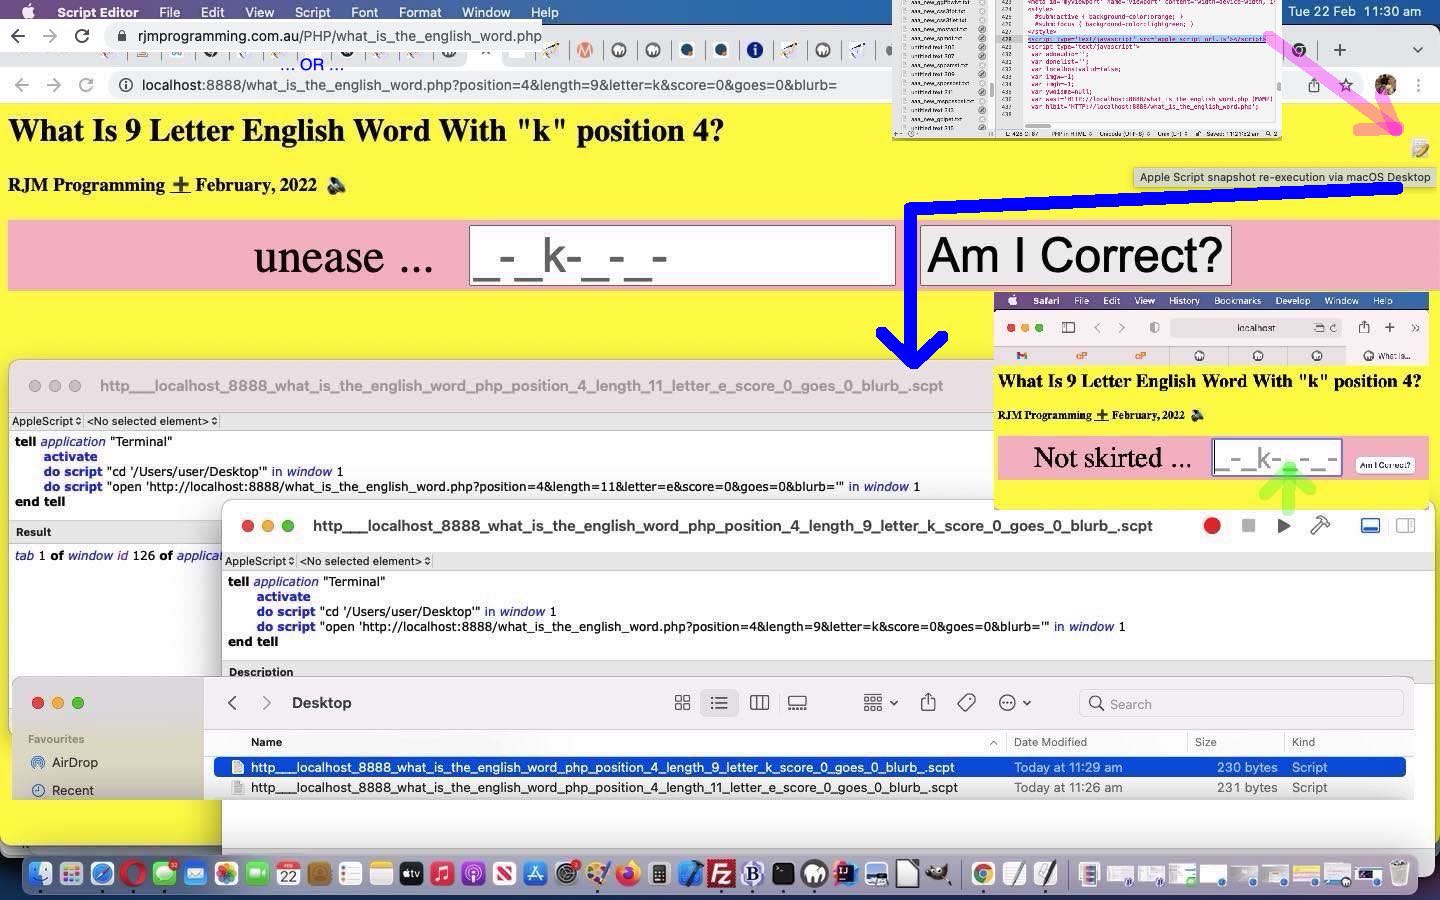The width and height of the screenshot is (1440, 900).
Task: Click the Compile hammer icon
Action: pyautogui.click(x=1320, y=526)
